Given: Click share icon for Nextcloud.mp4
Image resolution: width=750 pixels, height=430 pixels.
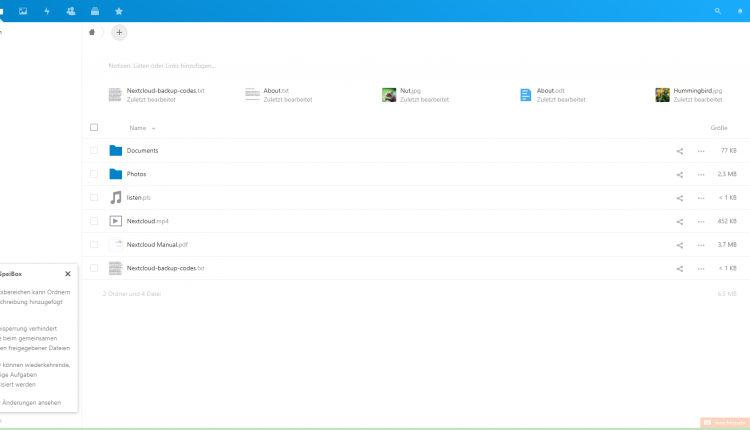Looking at the screenshot, I should click(x=680, y=221).
